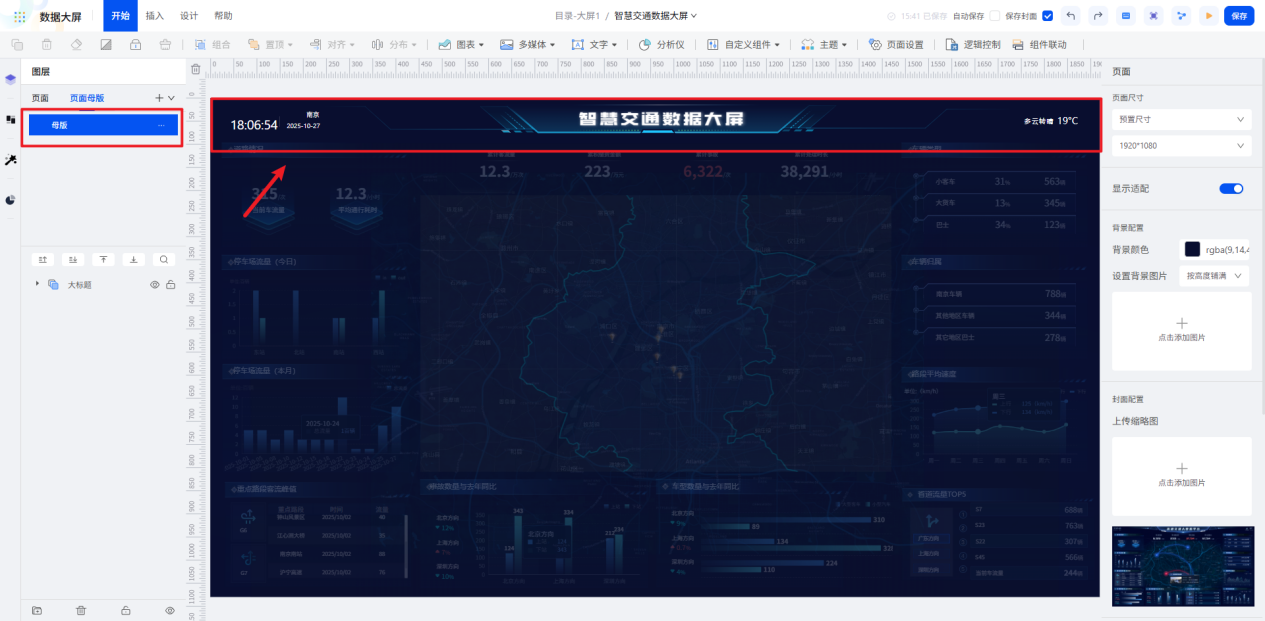Expand the 大标题 layer tree arrow

pyautogui.click(x=37, y=284)
